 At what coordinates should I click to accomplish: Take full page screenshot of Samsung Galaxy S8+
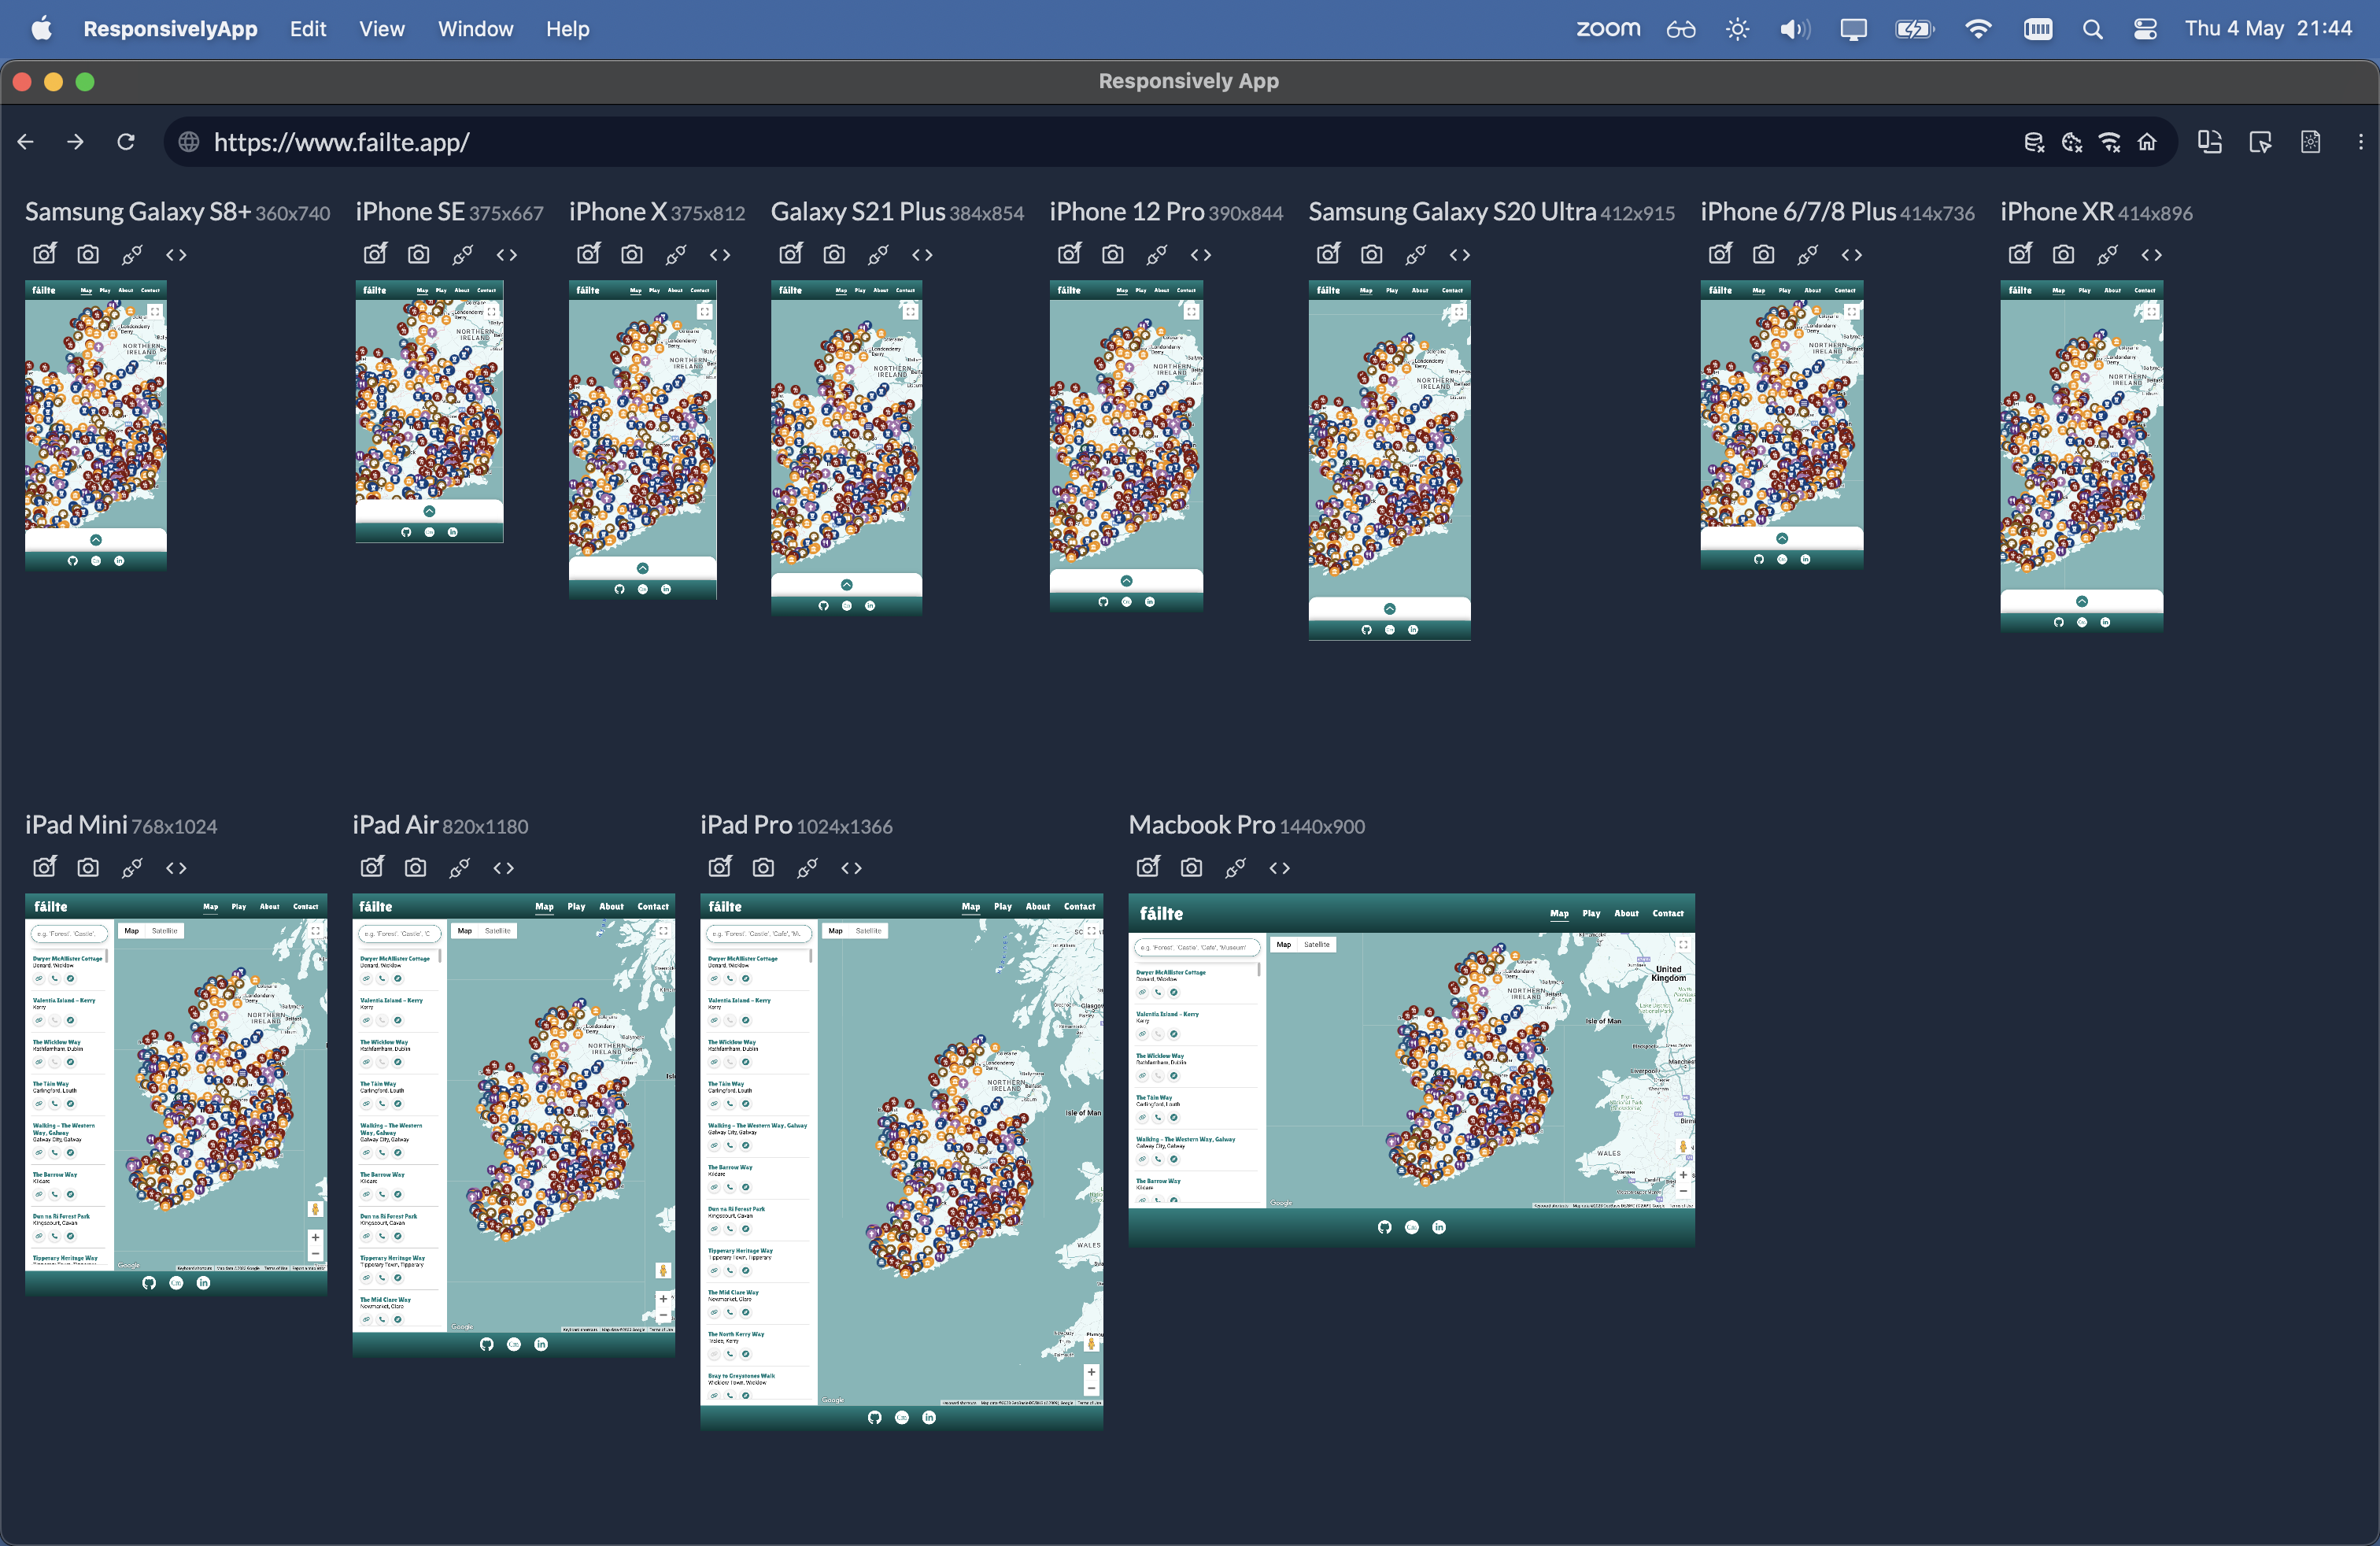point(88,254)
